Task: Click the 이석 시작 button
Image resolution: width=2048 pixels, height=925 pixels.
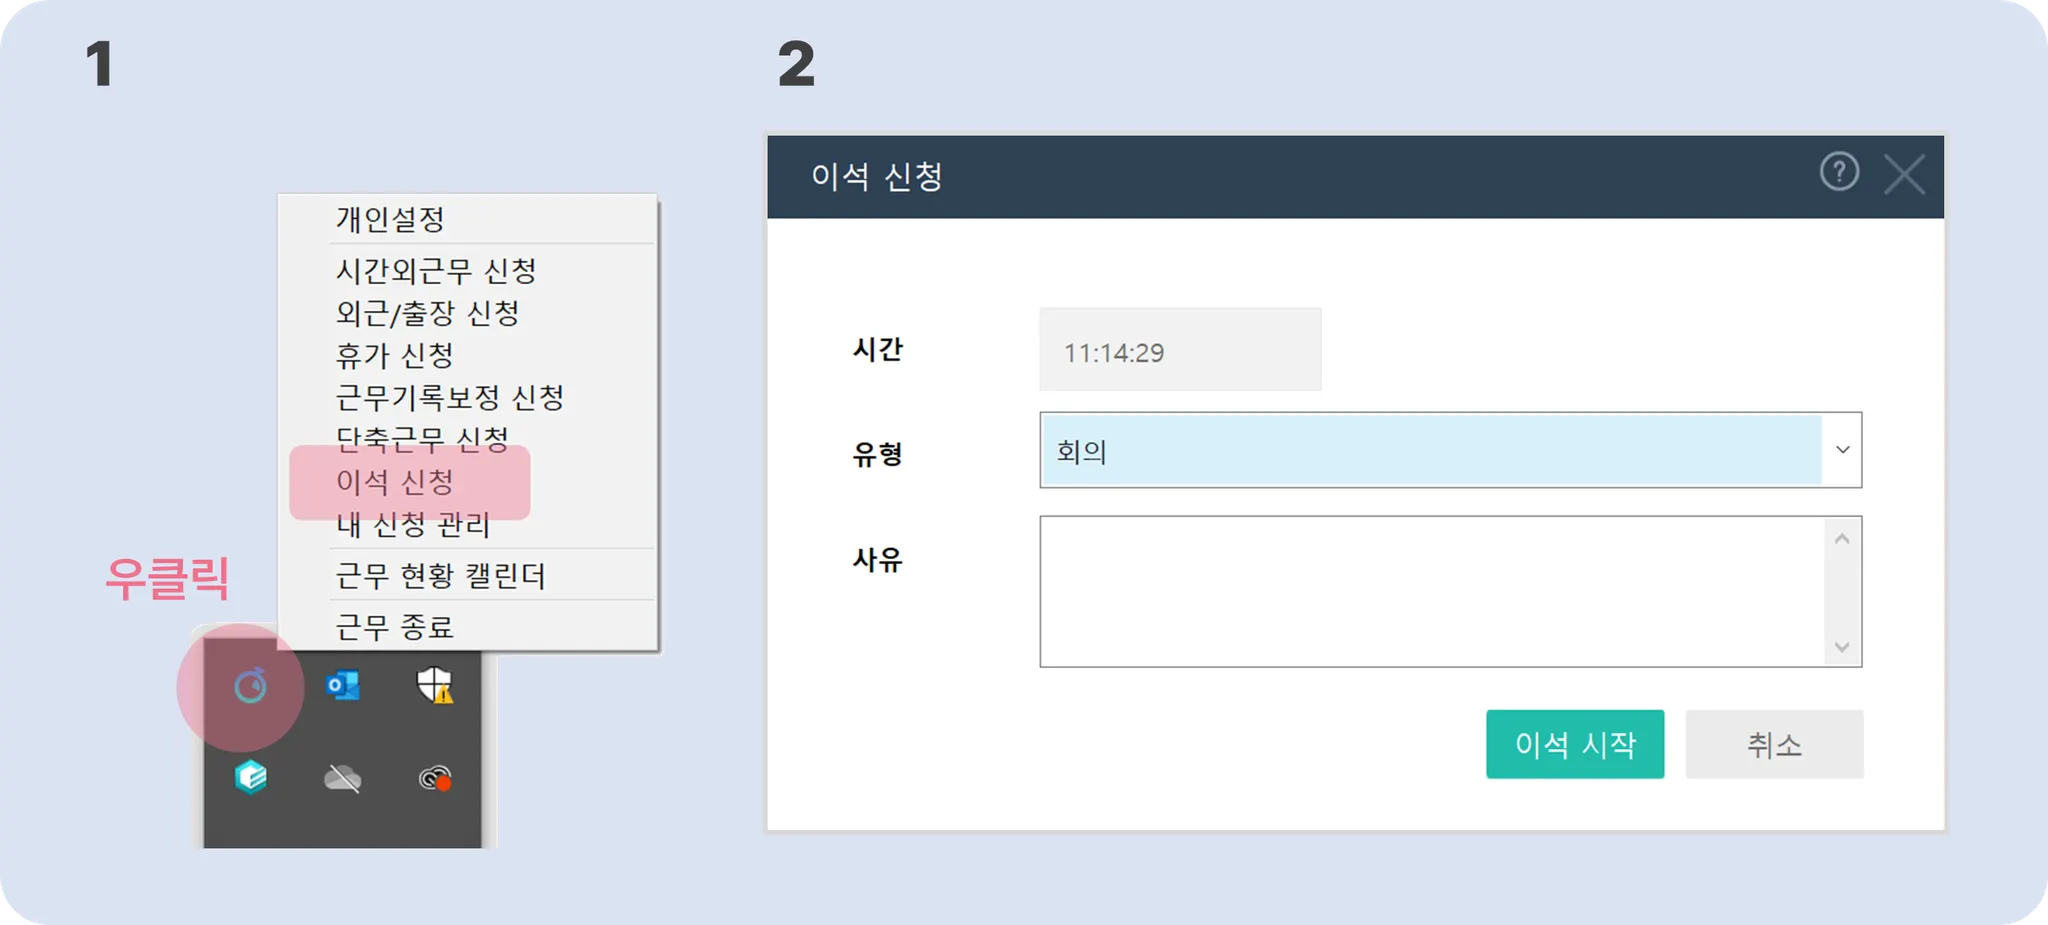Action: coord(1574,744)
